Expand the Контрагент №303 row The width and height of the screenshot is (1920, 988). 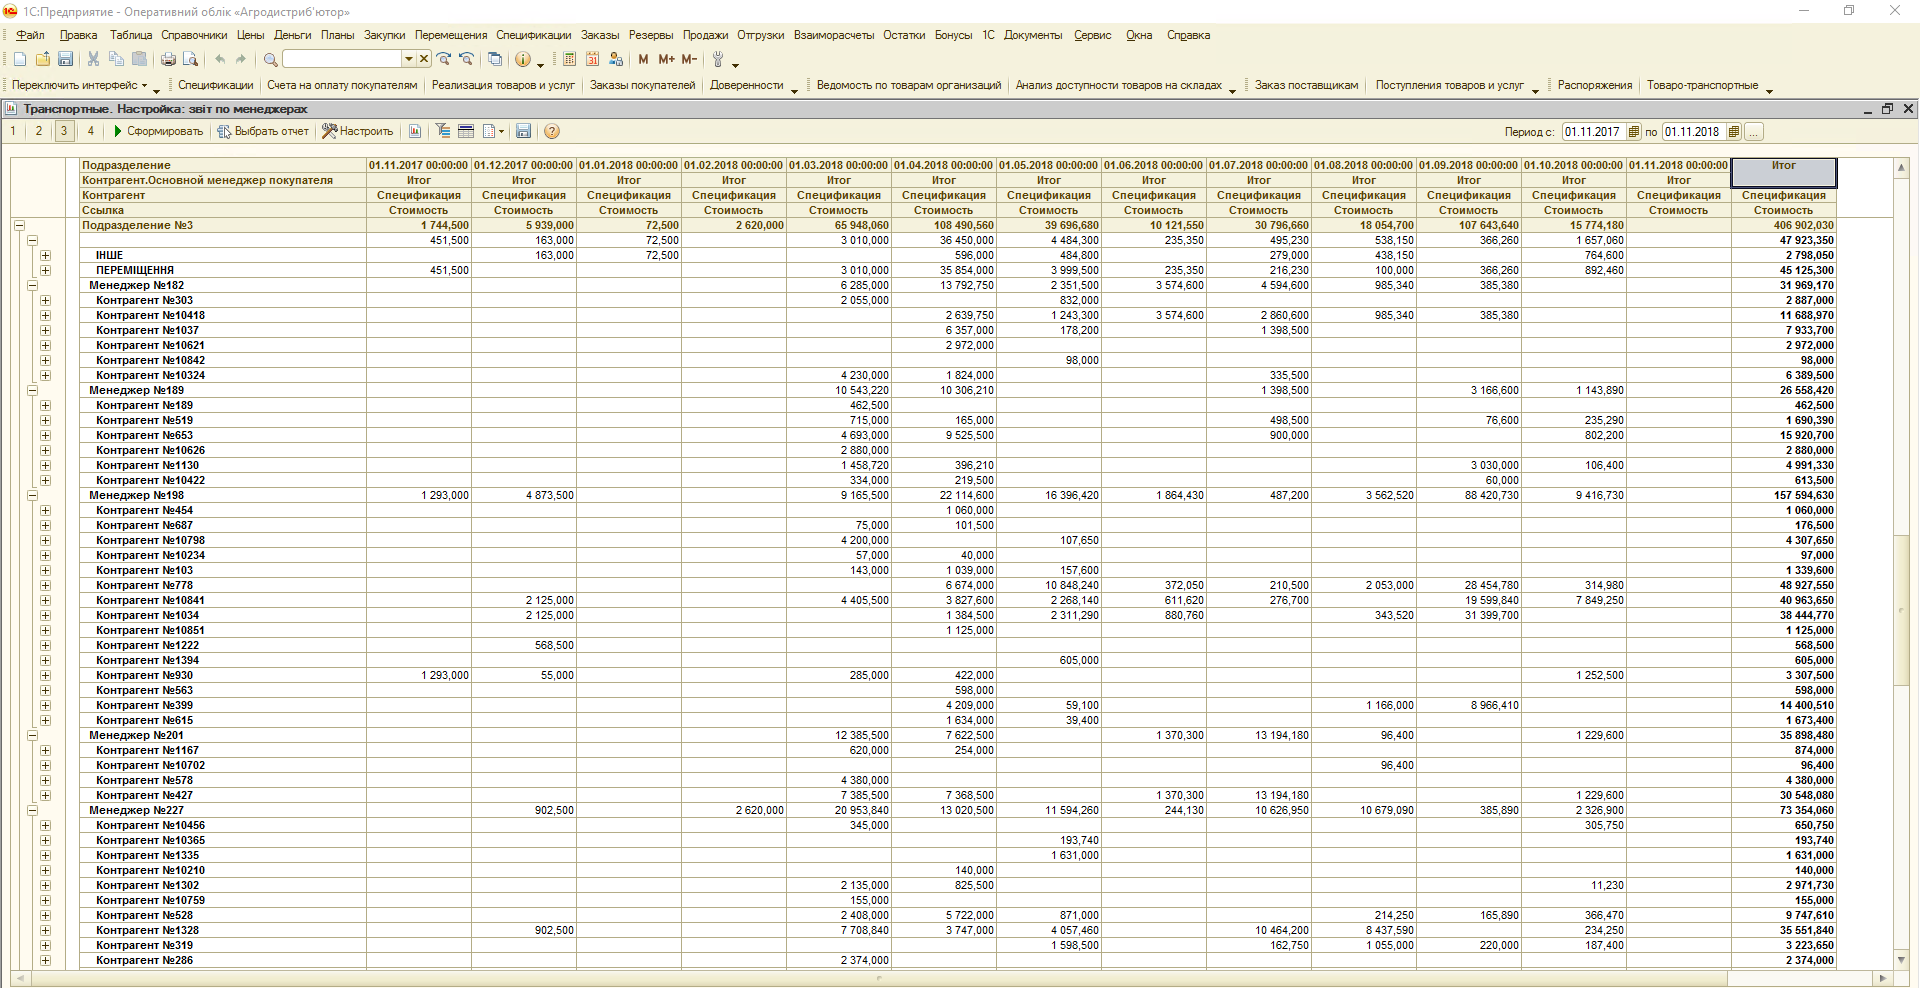tap(45, 300)
